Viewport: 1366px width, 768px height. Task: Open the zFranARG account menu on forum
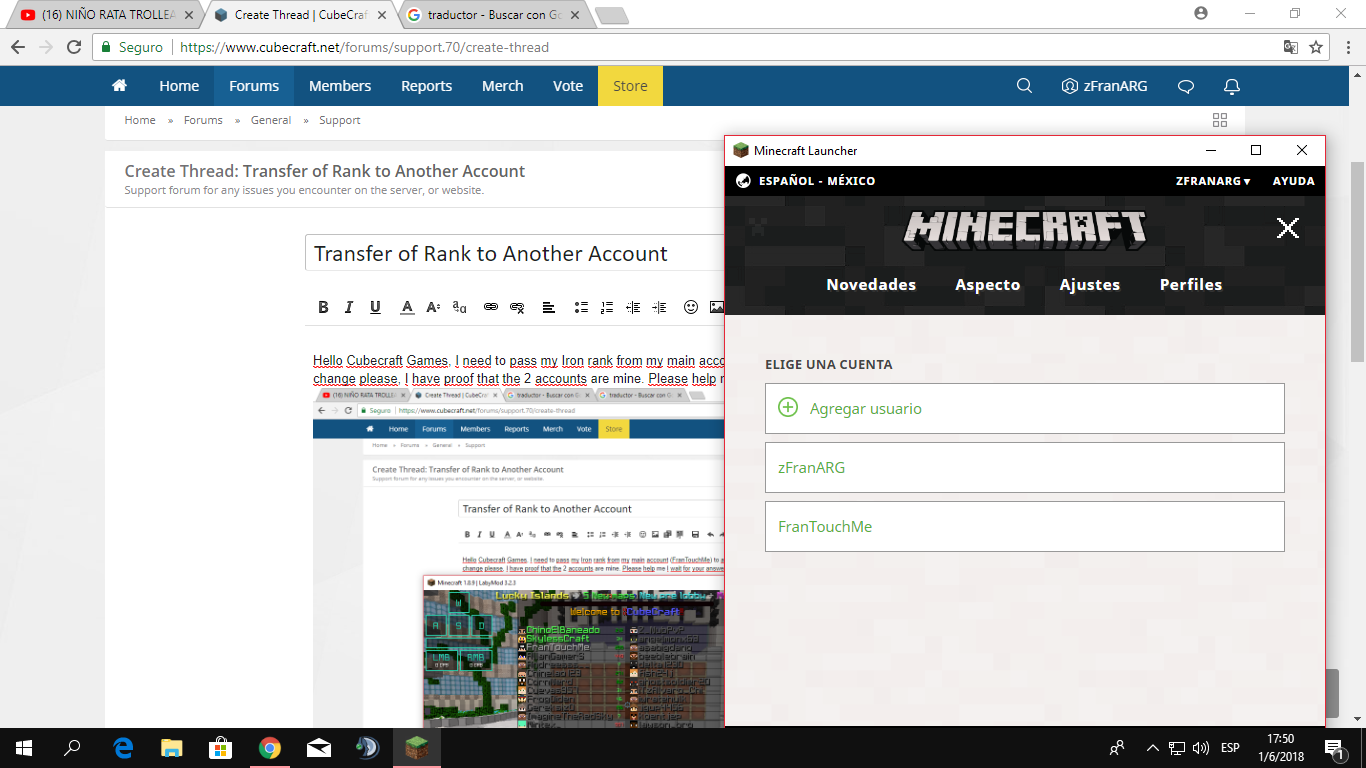(1105, 86)
